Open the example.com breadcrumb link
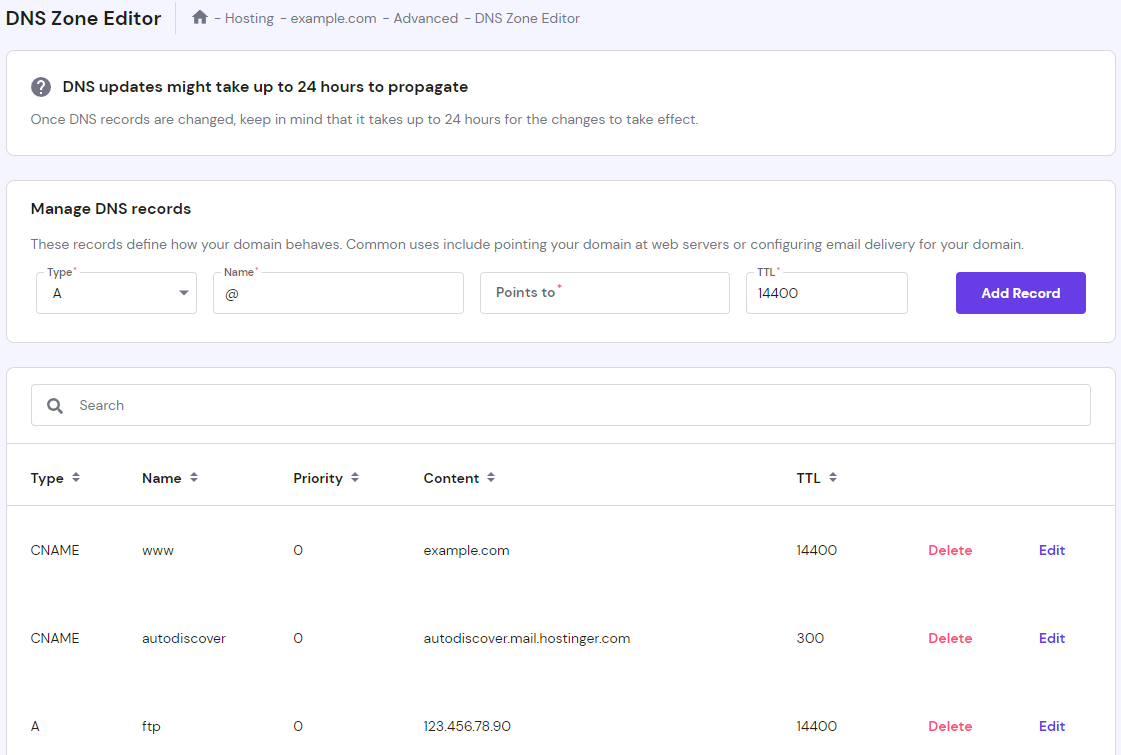This screenshot has height=755, width=1121. (x=333, y=18)
